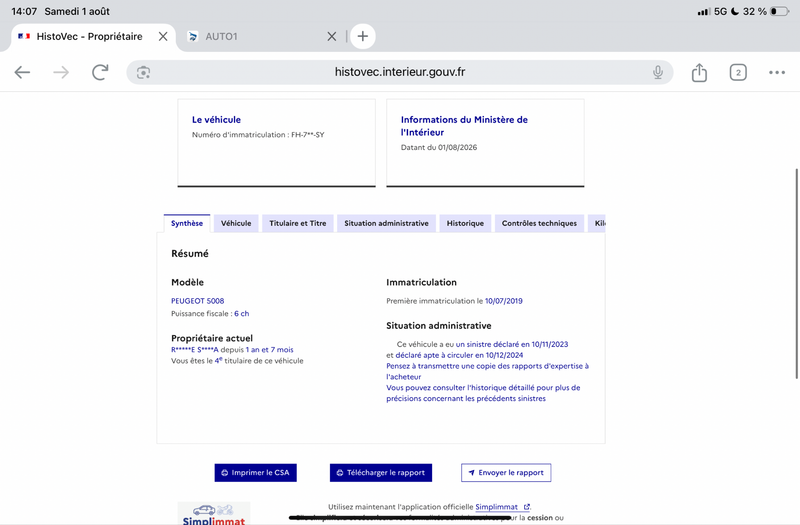Open the Simplimmat link
Image resolution: width=800 pixels, height=525 pixels.
503,507
